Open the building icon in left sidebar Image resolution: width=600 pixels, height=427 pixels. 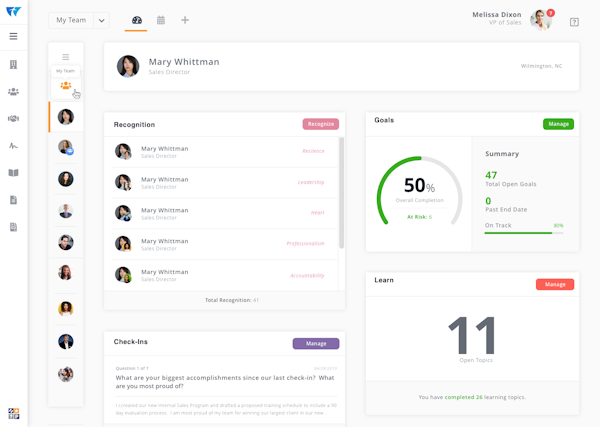(x=13, y=65)
